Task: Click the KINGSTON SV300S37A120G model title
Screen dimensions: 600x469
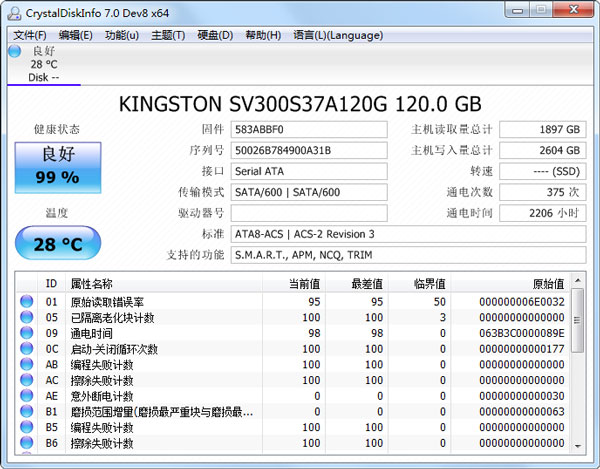Action: [x=300, y=104]
